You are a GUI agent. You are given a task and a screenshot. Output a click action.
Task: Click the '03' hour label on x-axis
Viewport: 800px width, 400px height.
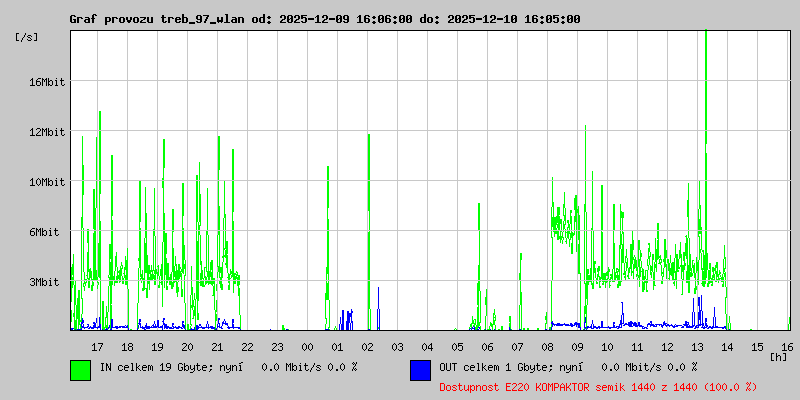[x=397, y=347]
